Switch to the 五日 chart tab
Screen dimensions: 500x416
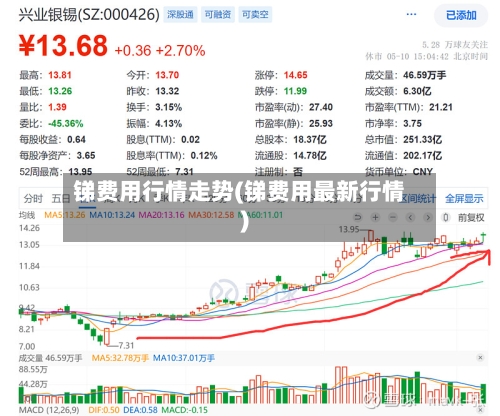click(x=61, y=199)
